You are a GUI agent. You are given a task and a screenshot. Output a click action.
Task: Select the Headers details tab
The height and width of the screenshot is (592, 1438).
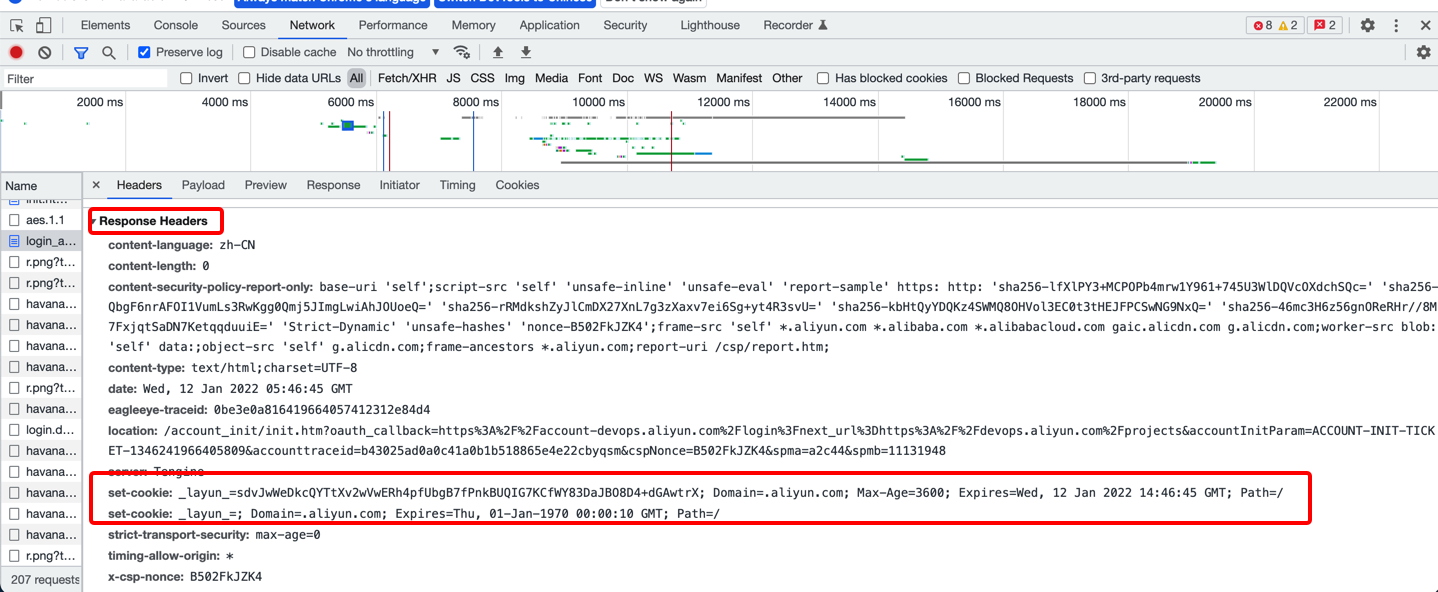[x=139, y=185]
